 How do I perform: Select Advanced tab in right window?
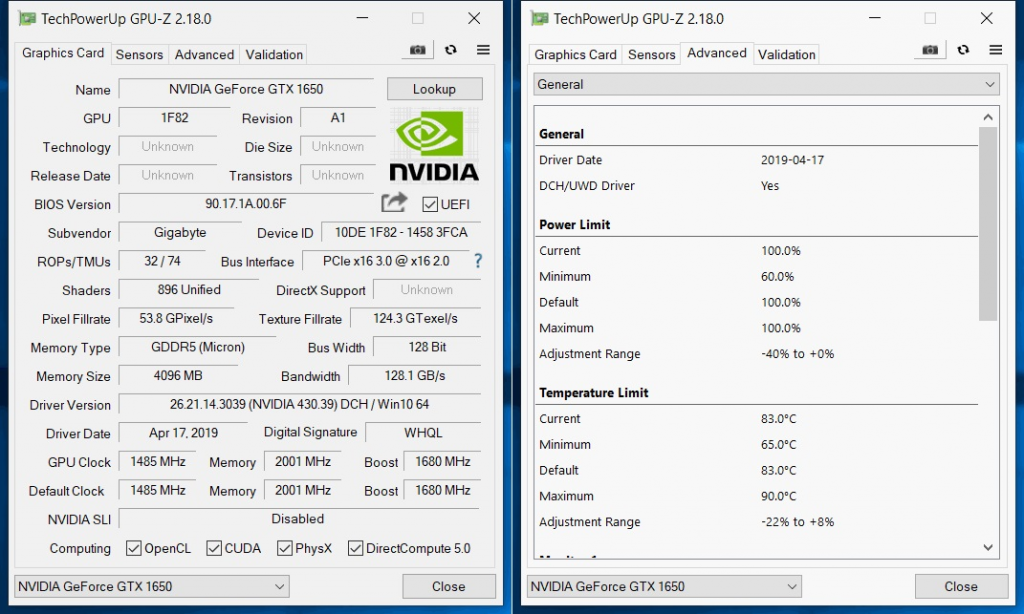[x=716, y=53]
